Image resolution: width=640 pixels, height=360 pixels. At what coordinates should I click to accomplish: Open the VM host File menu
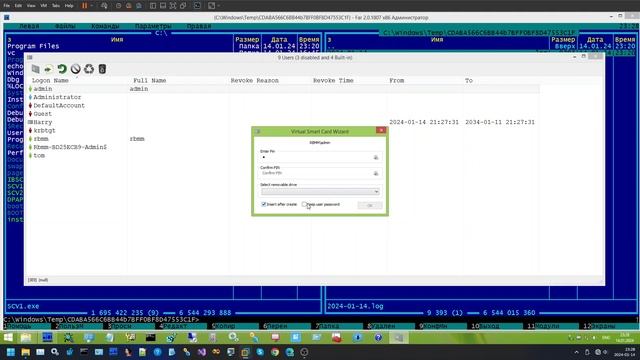coord(6,6)
